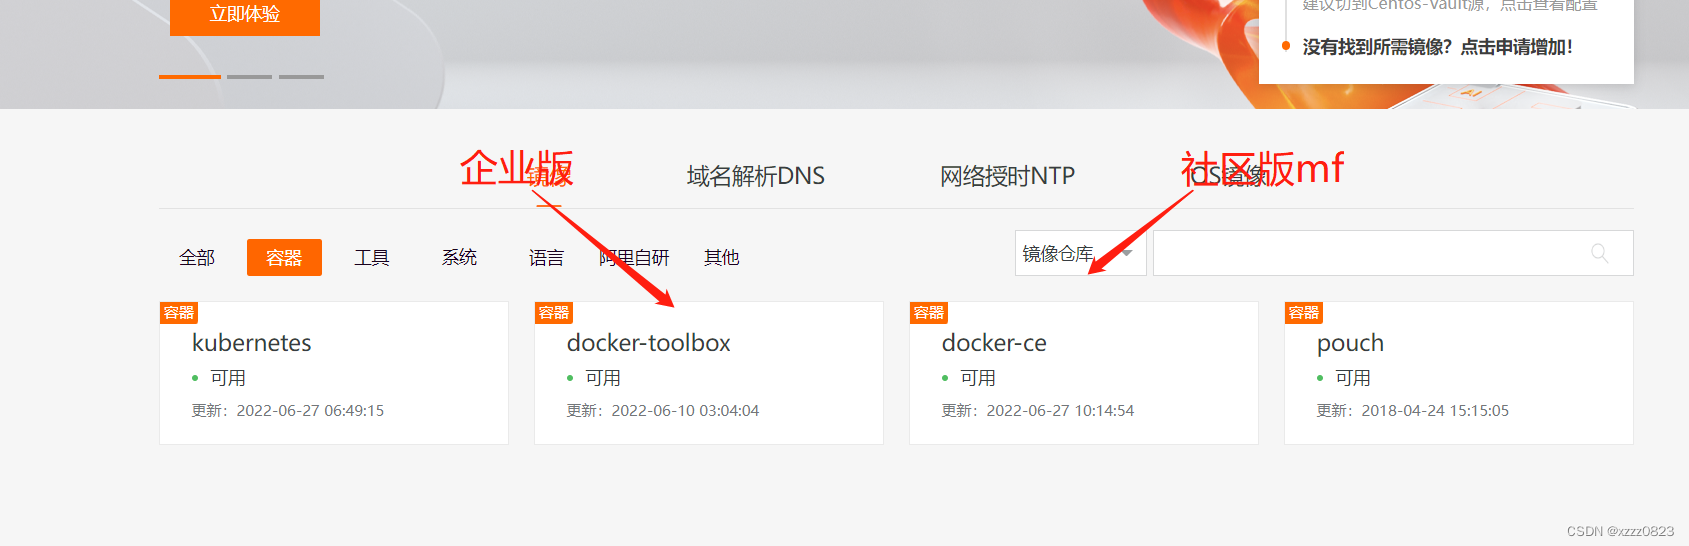Click the 容器 tag on pouch card
1689x546 pixels.
click(x=1304, y=313)
